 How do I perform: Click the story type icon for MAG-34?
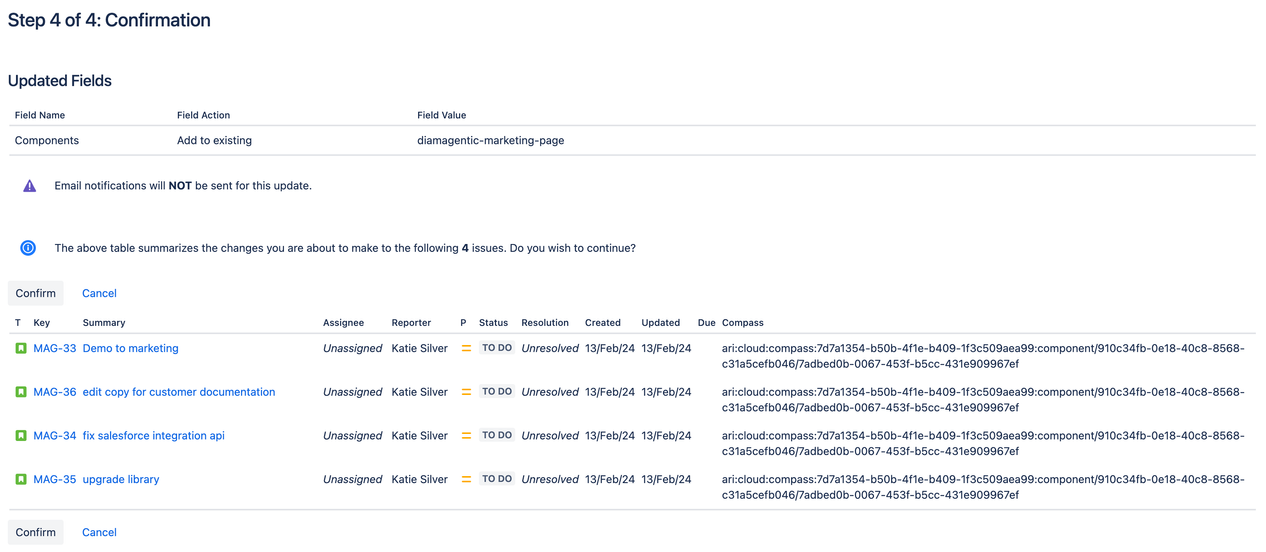21,436
